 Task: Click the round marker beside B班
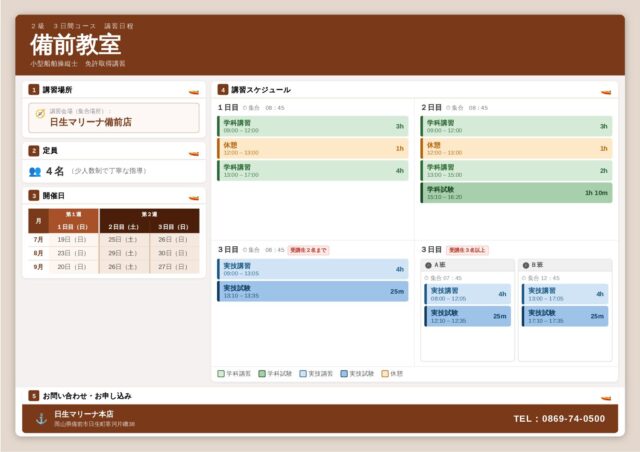[526, 265]
